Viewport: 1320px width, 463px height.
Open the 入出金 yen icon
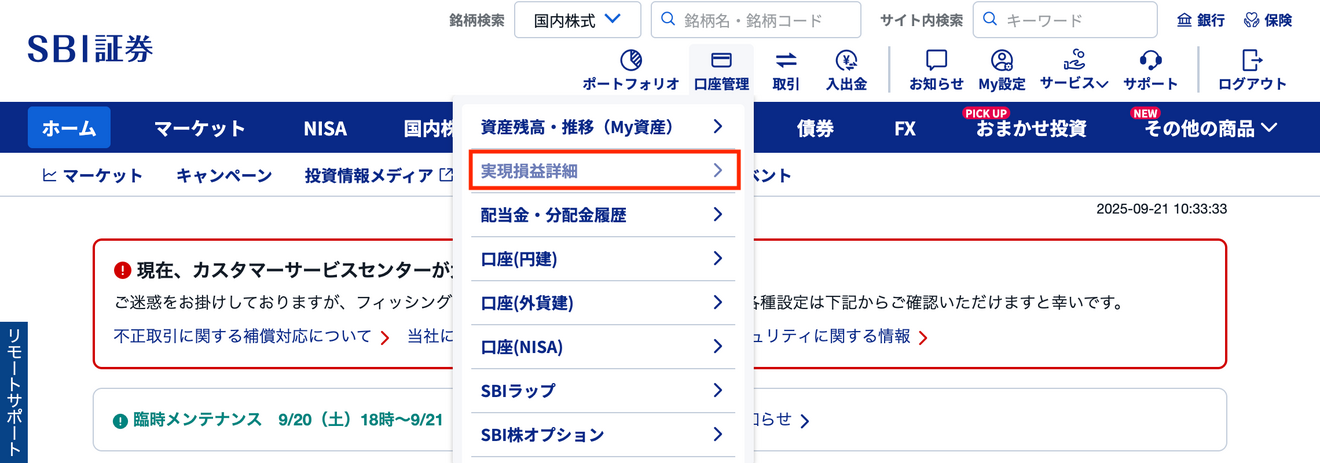847,60
